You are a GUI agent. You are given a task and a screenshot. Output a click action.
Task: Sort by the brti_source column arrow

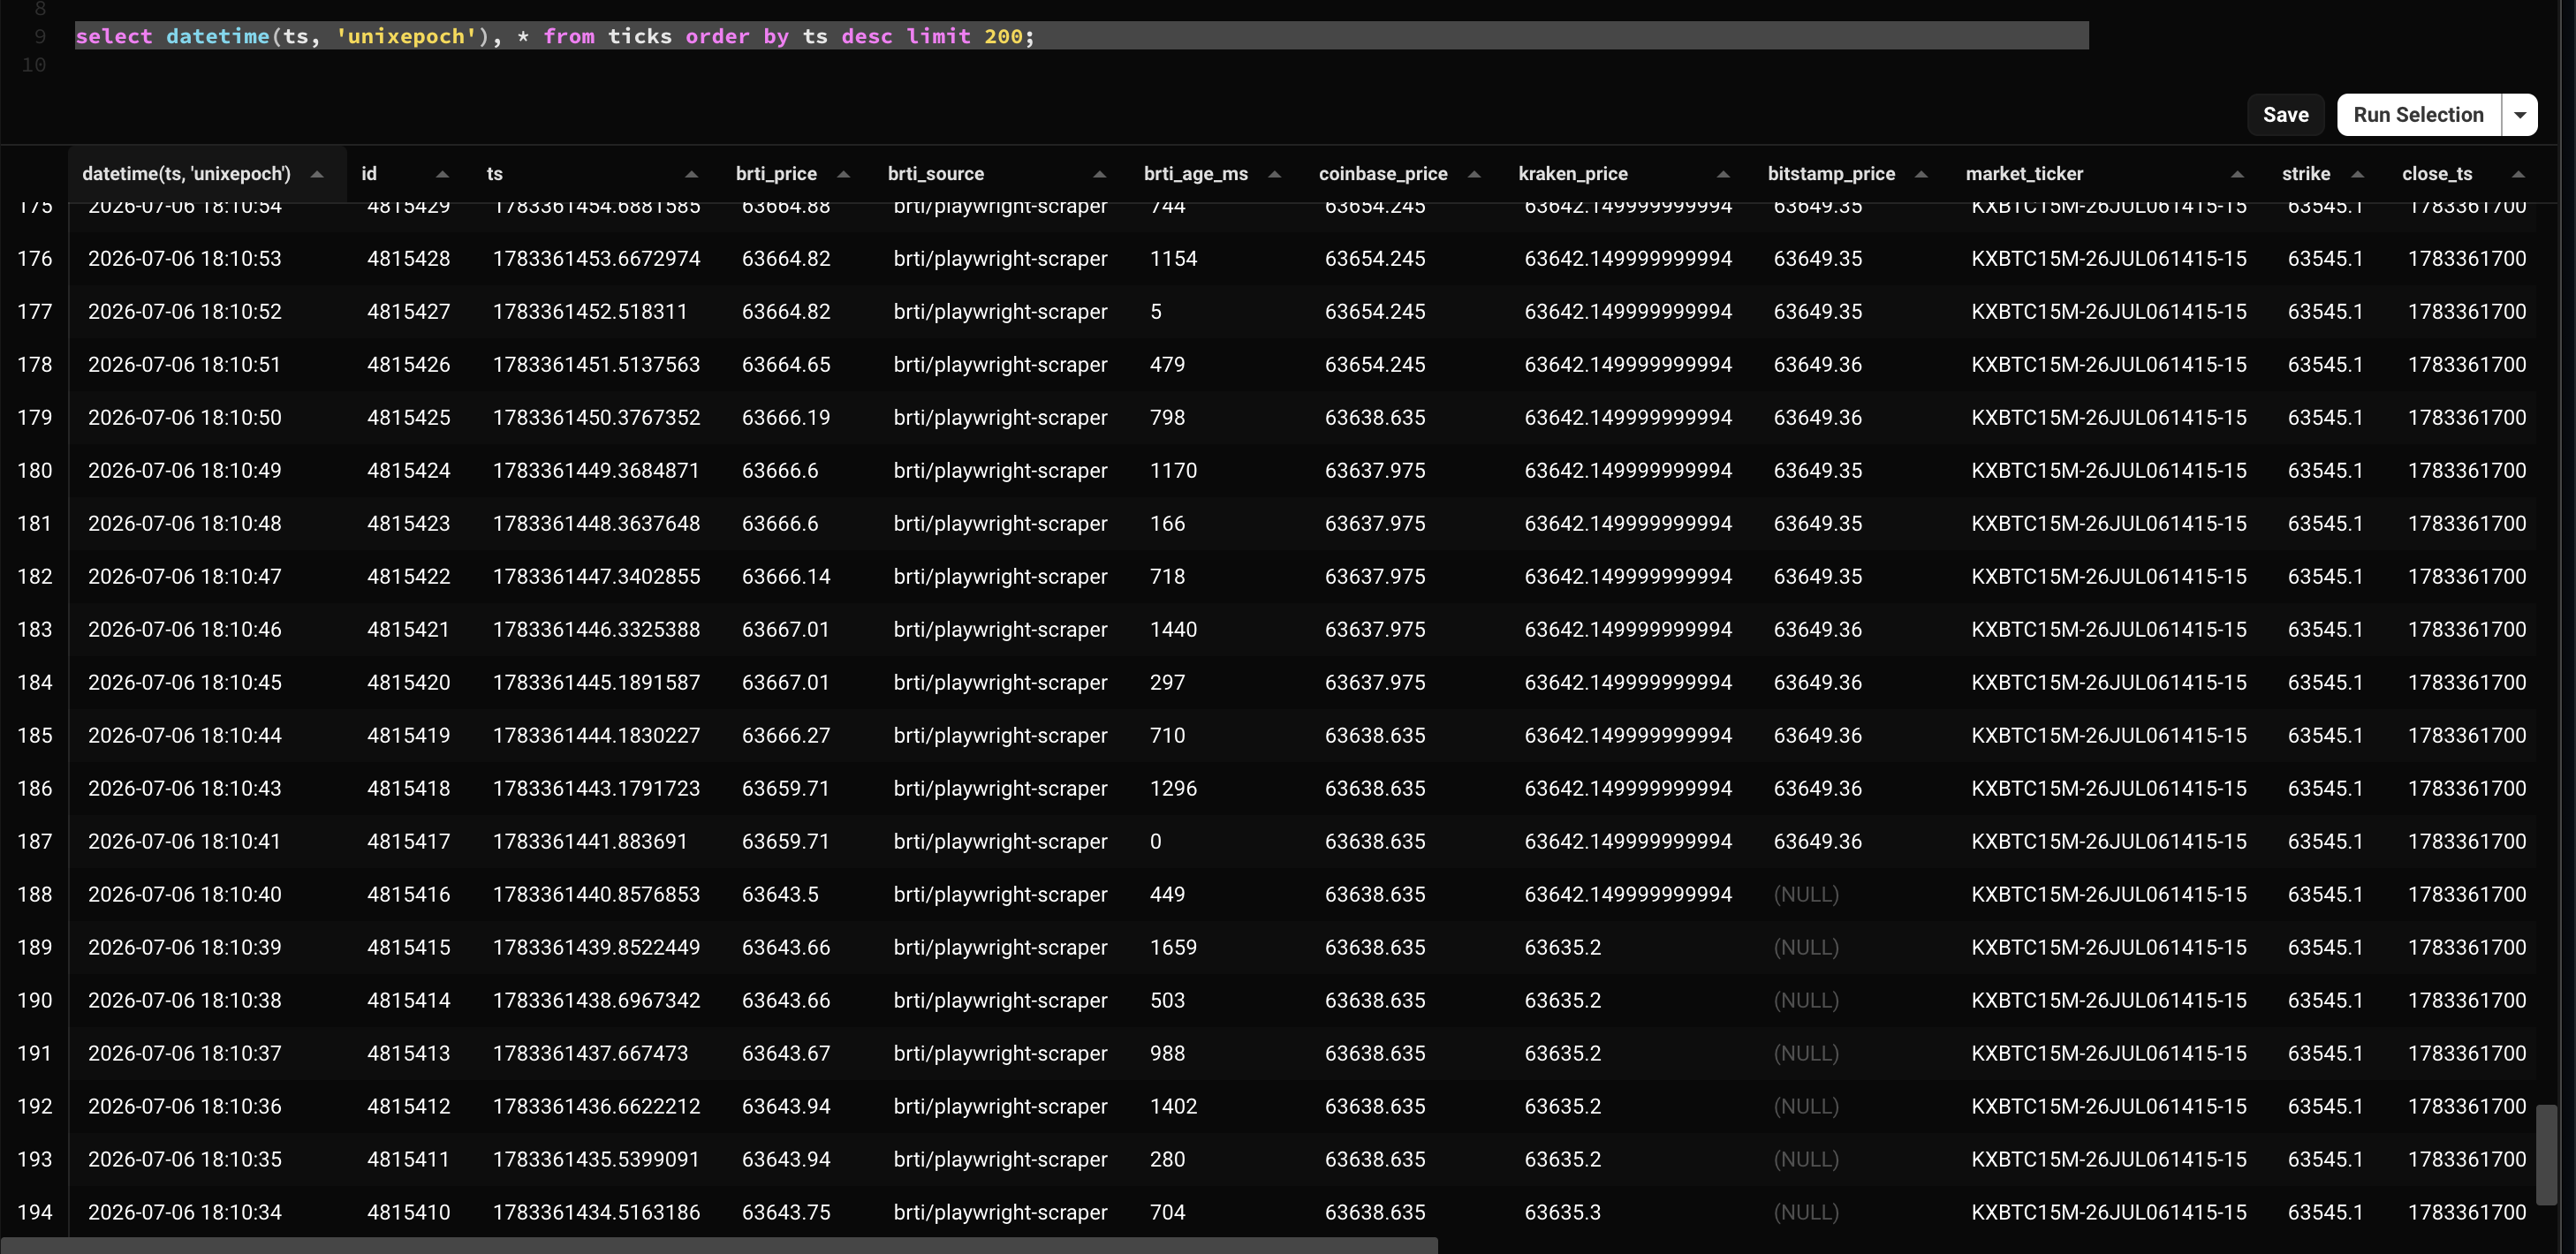pyautogui.click(x=1099, y=174)
